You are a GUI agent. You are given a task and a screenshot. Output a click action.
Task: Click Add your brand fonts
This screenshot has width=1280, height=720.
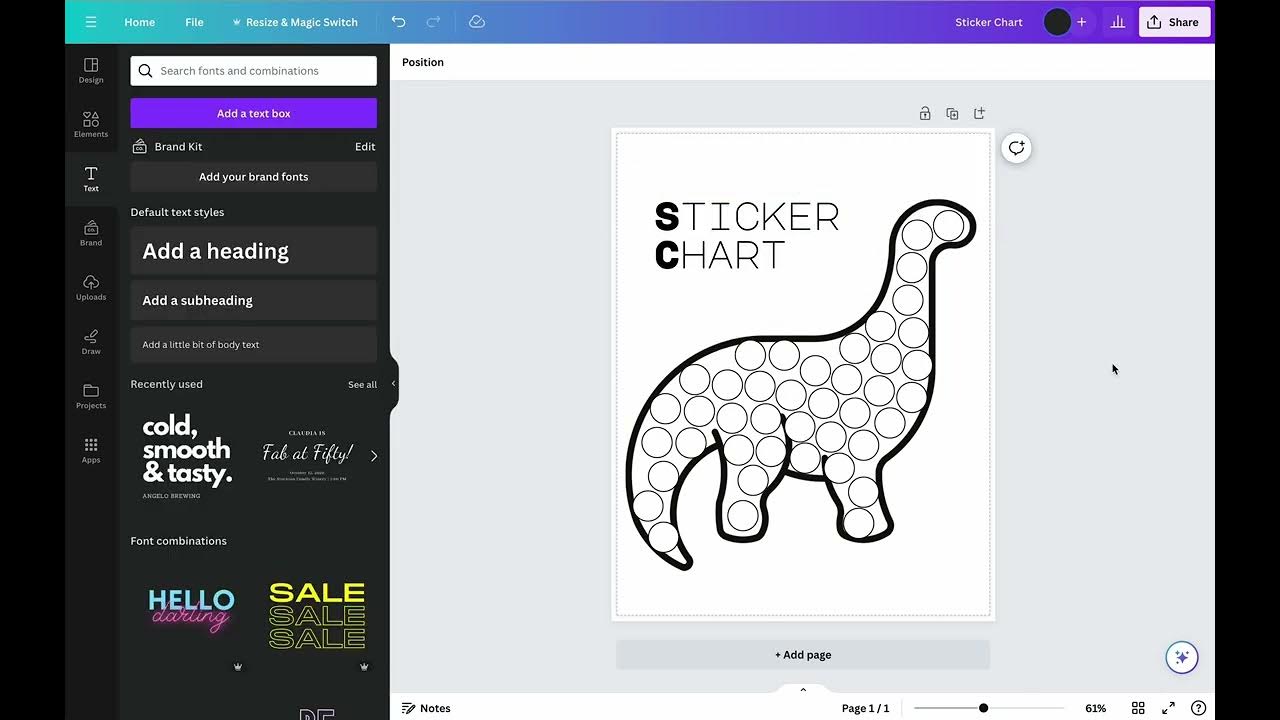click(254, 177)
